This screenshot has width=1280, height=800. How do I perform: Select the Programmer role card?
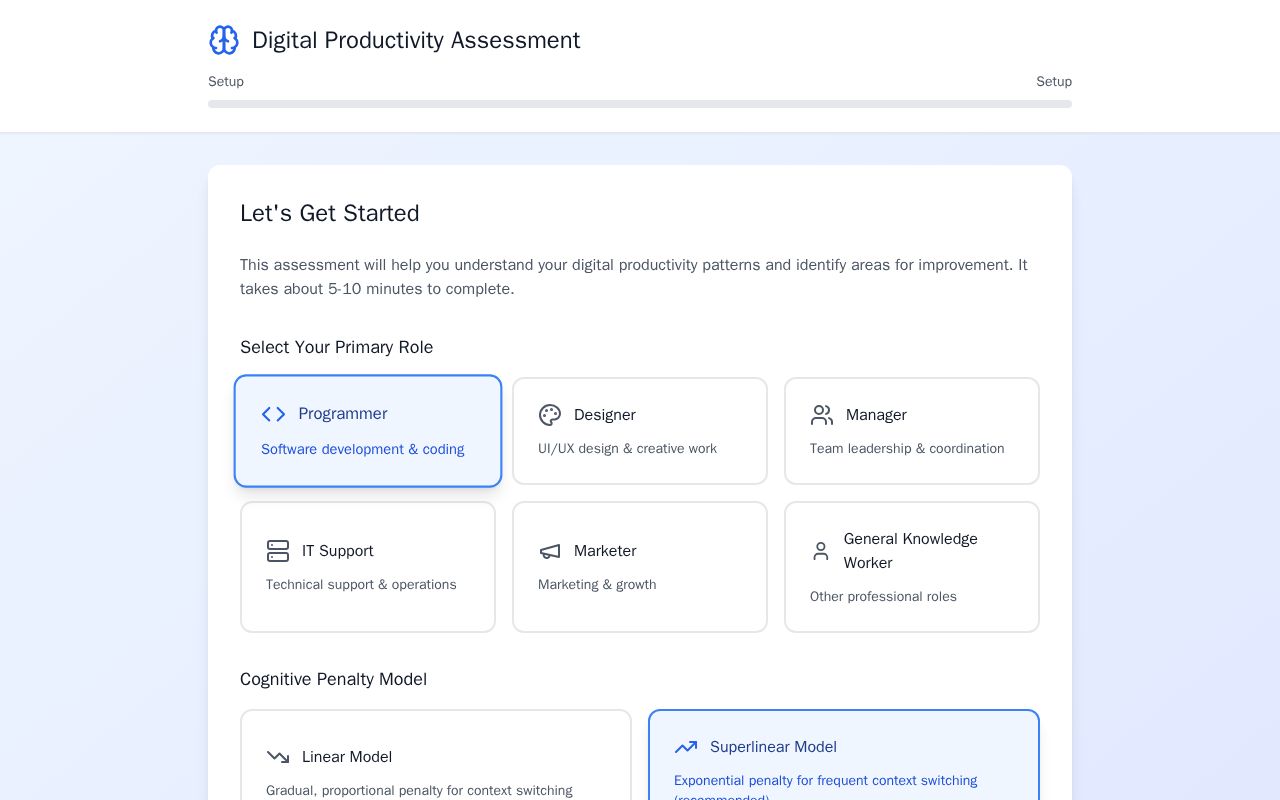pyautogui.click(x=368, y=431)
